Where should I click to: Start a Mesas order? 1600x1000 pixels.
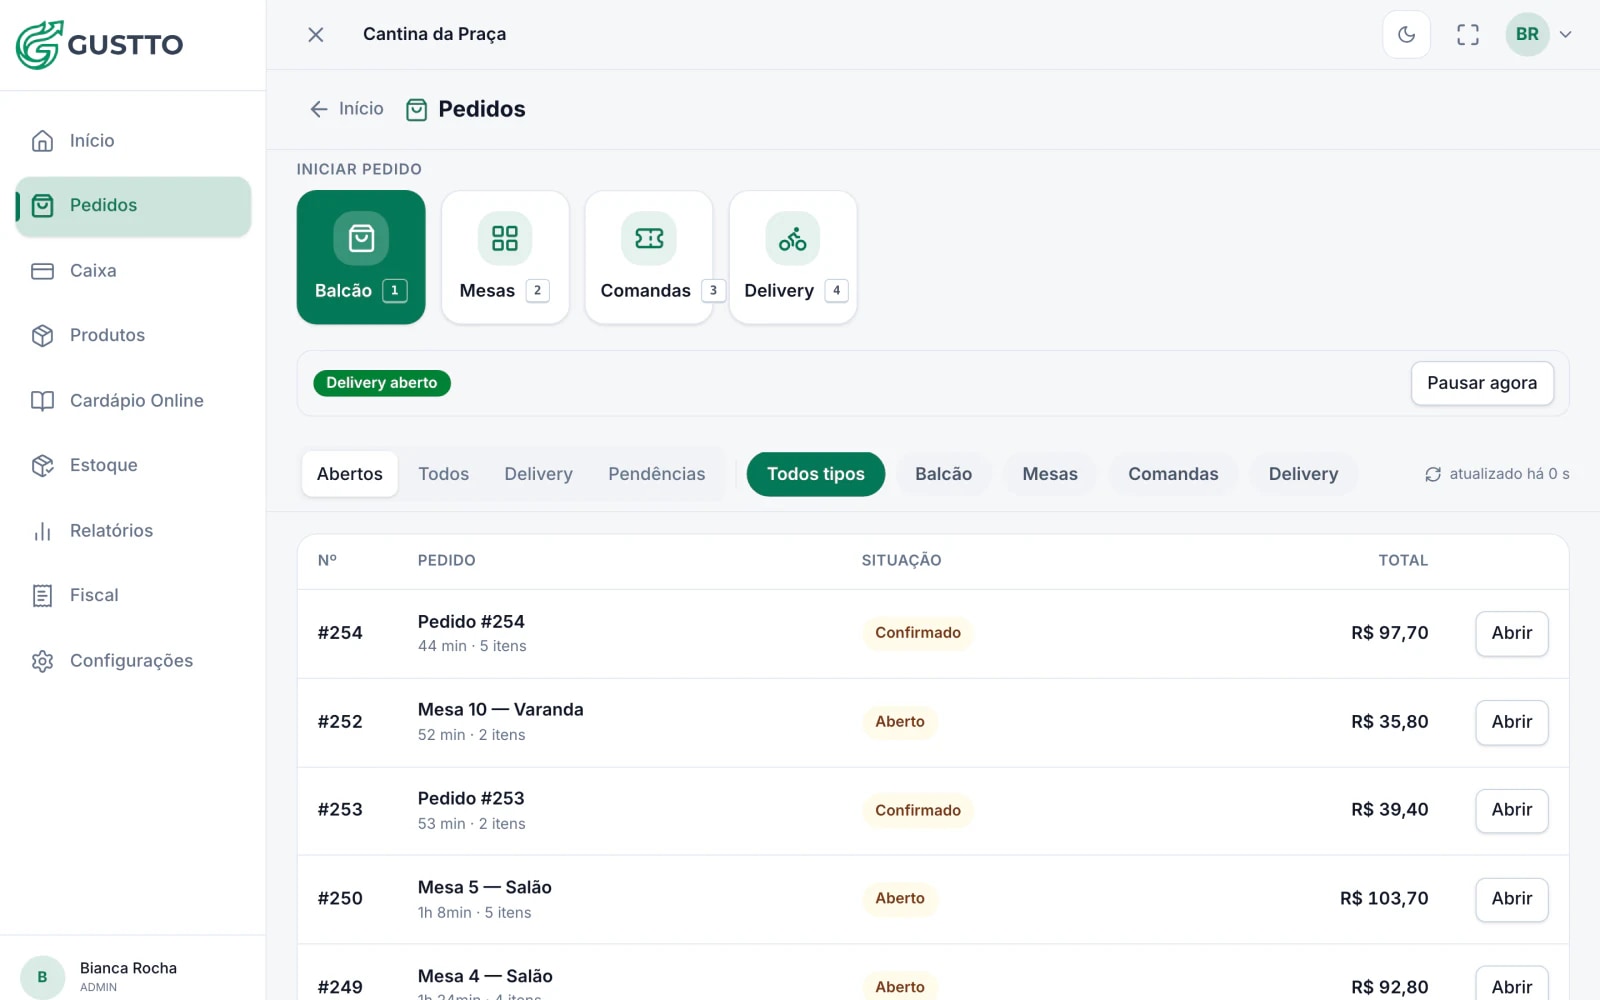505,257
